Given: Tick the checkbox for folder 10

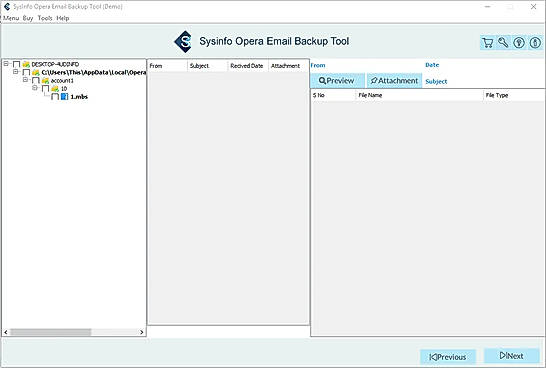Looking at the screenshot, I should 45,89.
